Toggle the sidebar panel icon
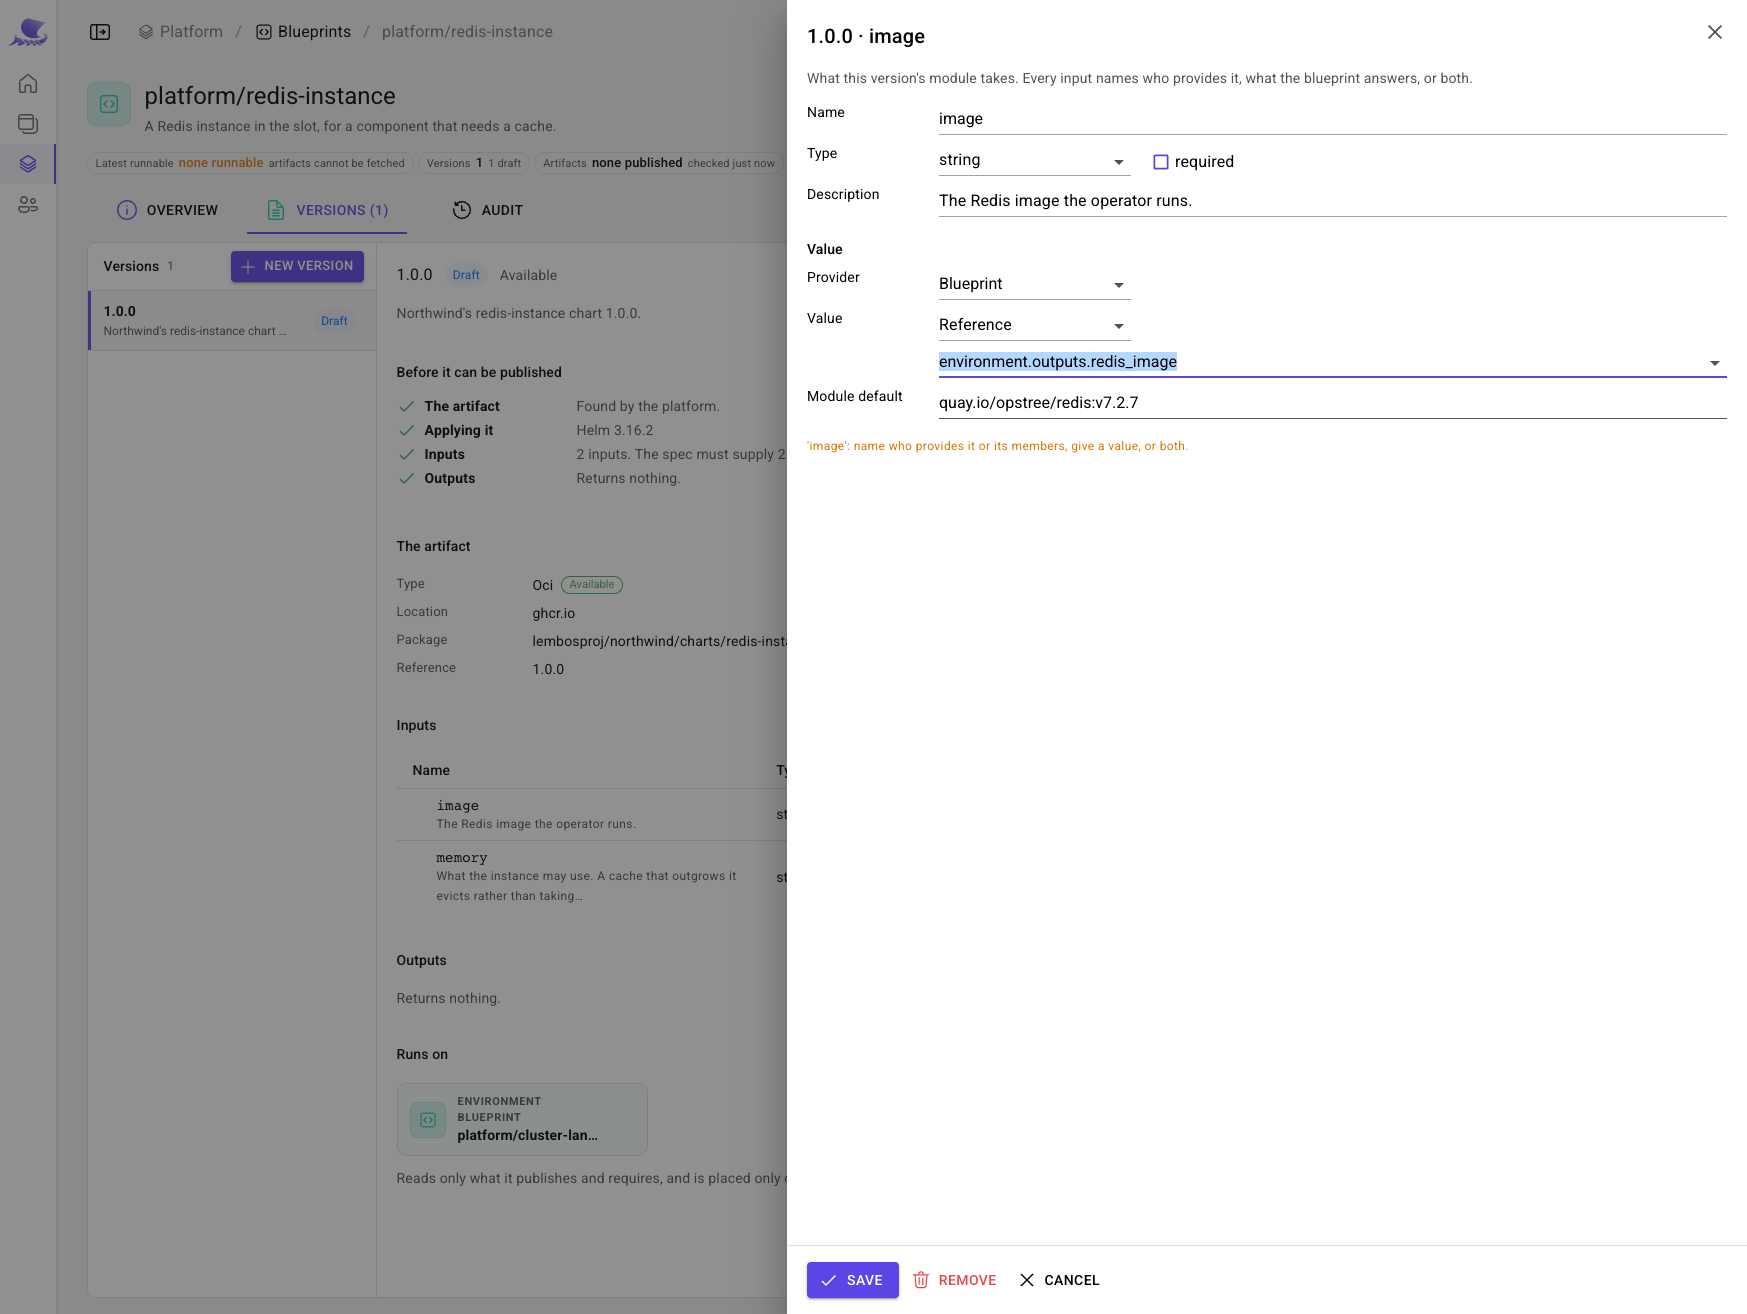1747x1314 pixels. (x=100, y=32)
